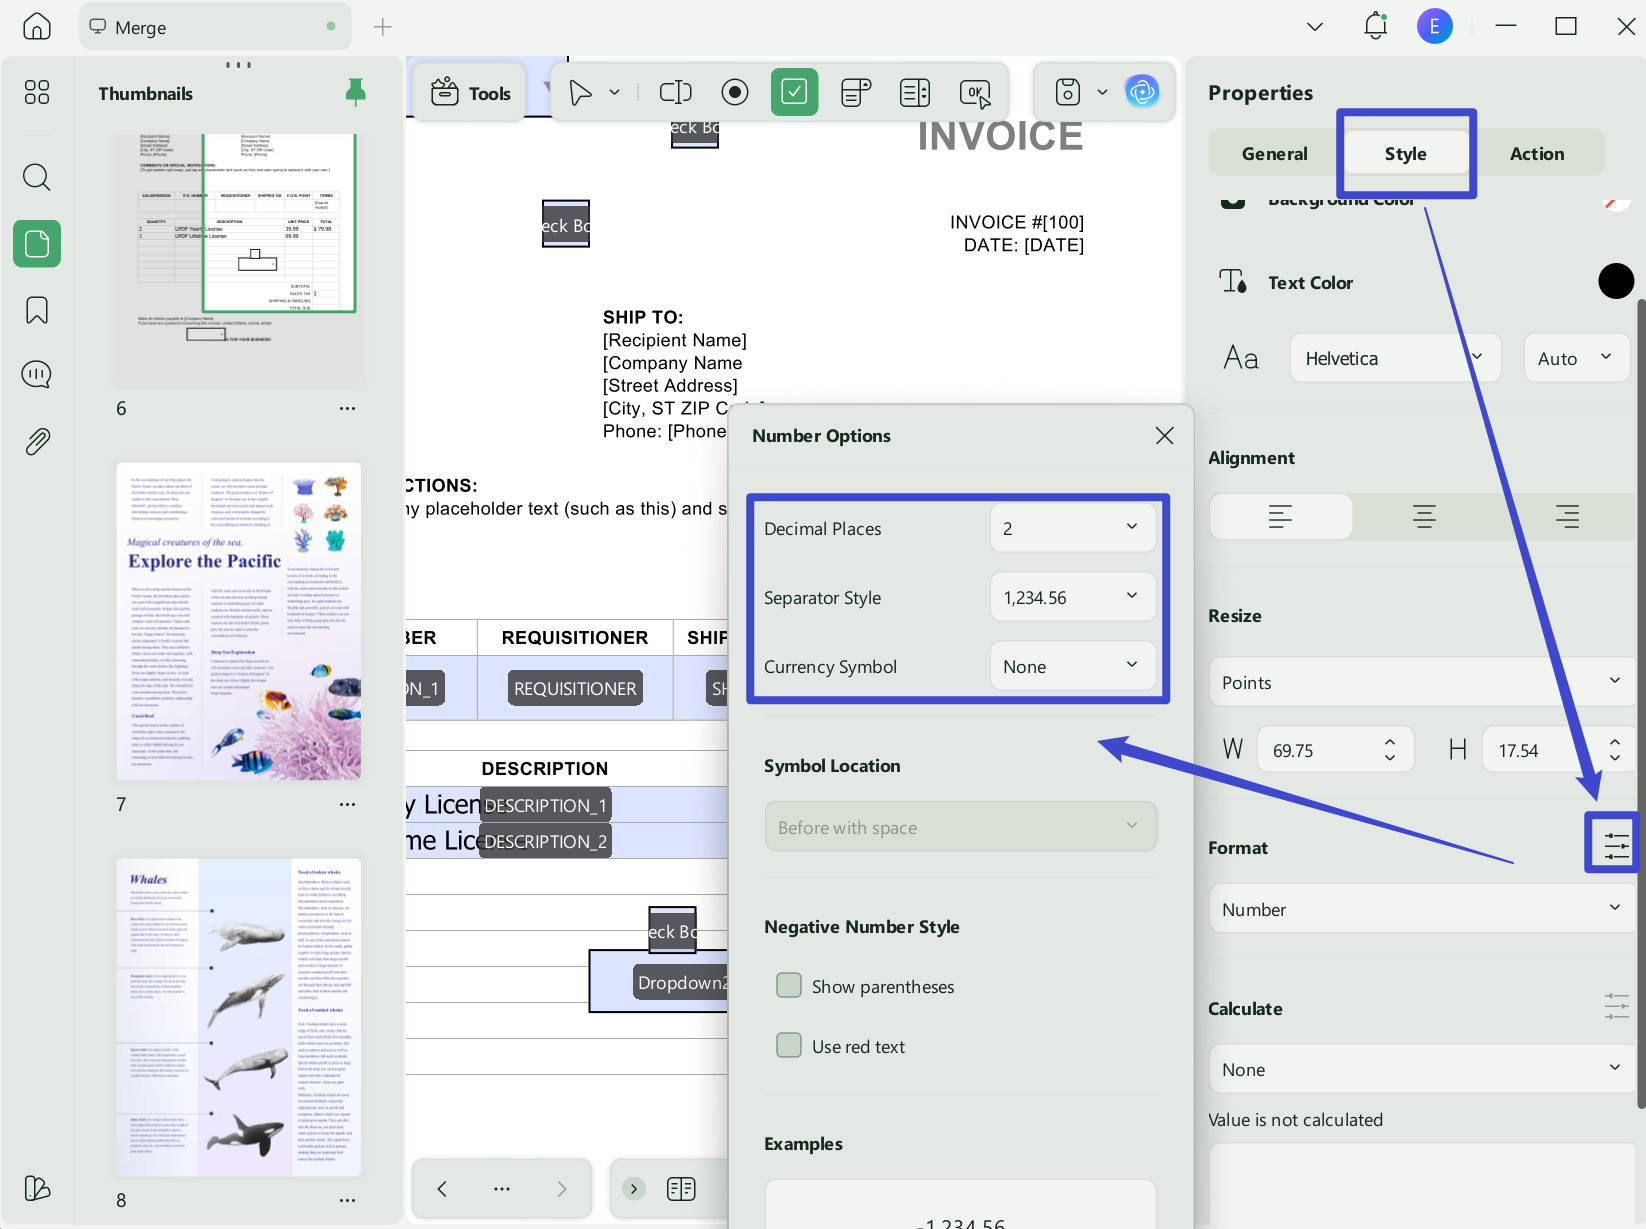Enable the Show parentheses checkbox
Viewport: 1646px width, 1229px height.
click(789, 986)
